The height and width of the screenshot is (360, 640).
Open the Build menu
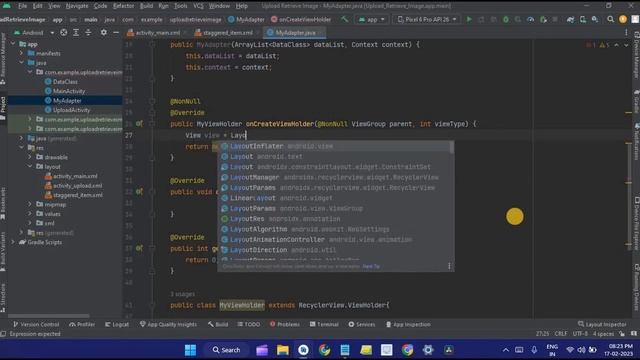146,6
